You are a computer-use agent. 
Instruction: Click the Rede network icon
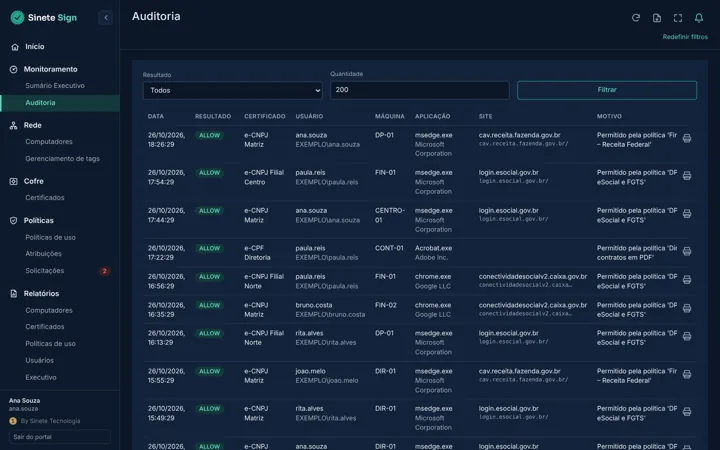(13, 125)
